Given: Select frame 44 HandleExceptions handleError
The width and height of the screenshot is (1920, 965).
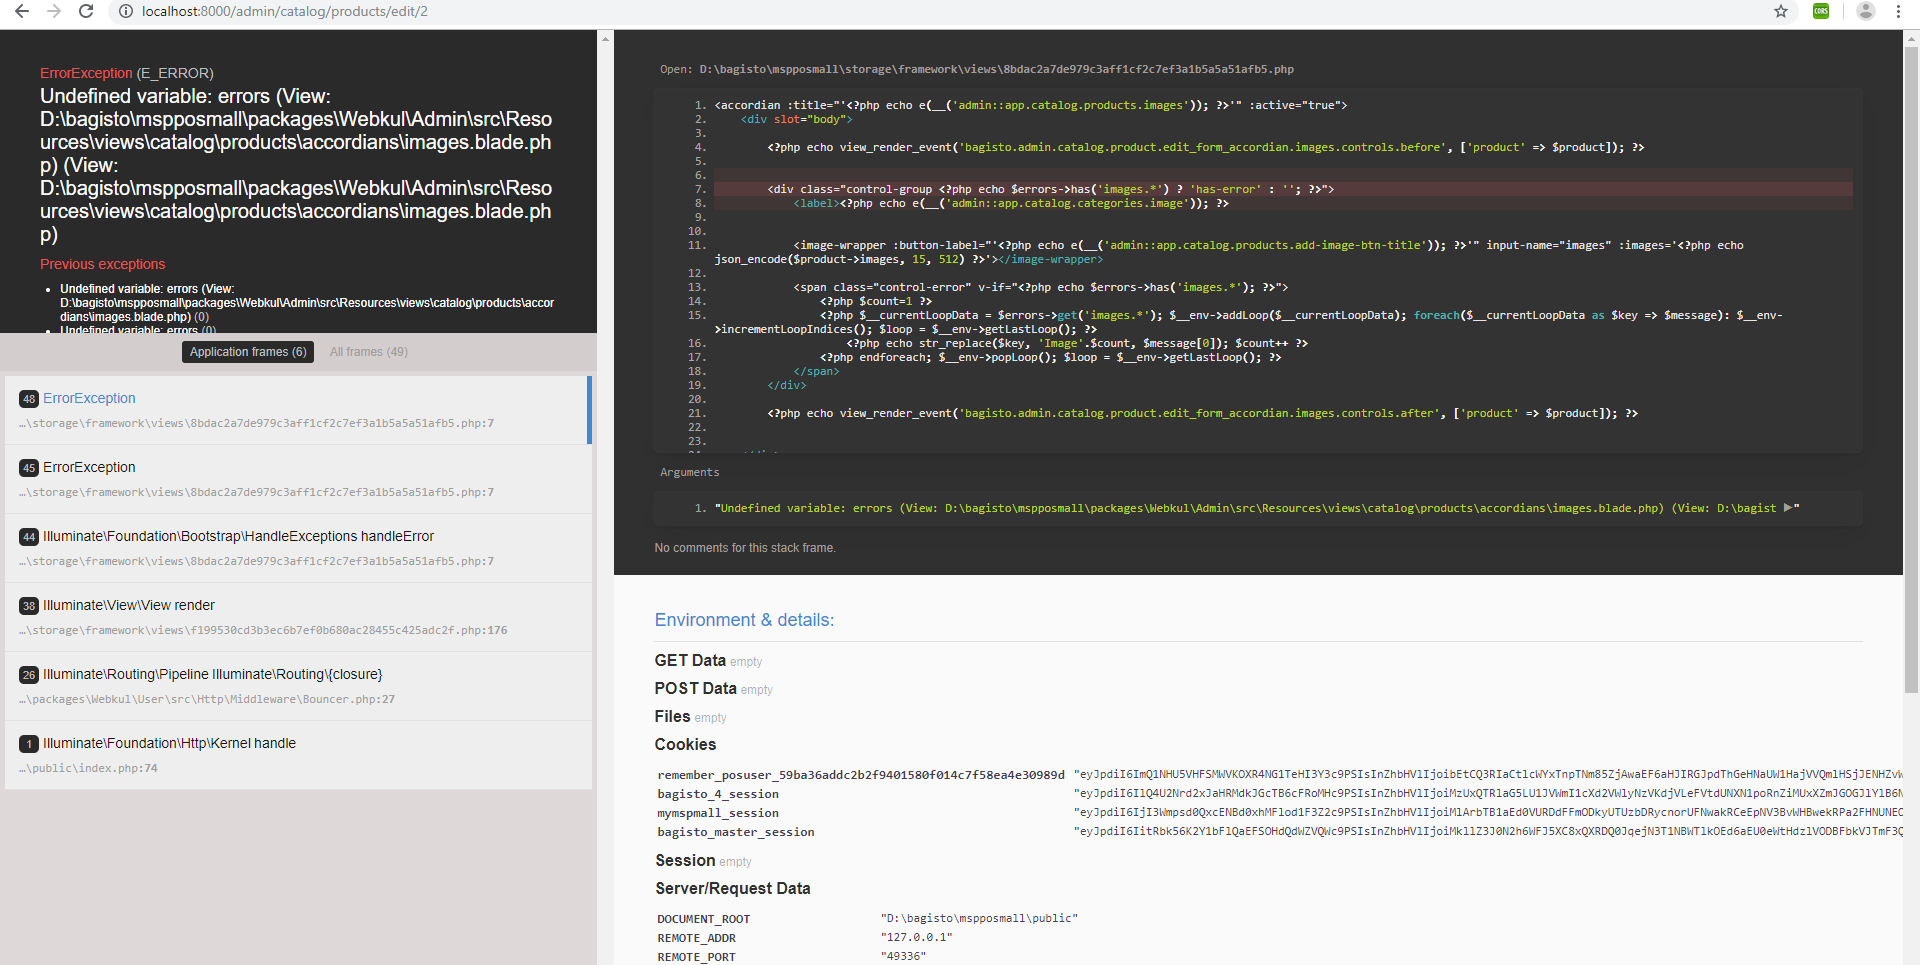Looking at the screenshot, I should click(298, 548).
